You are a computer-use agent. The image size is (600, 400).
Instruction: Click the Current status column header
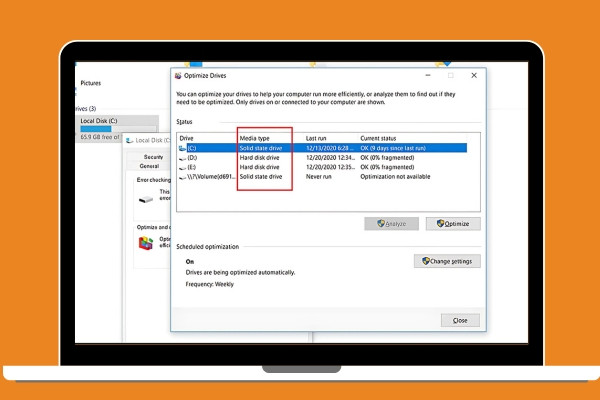tap(378, 138)
